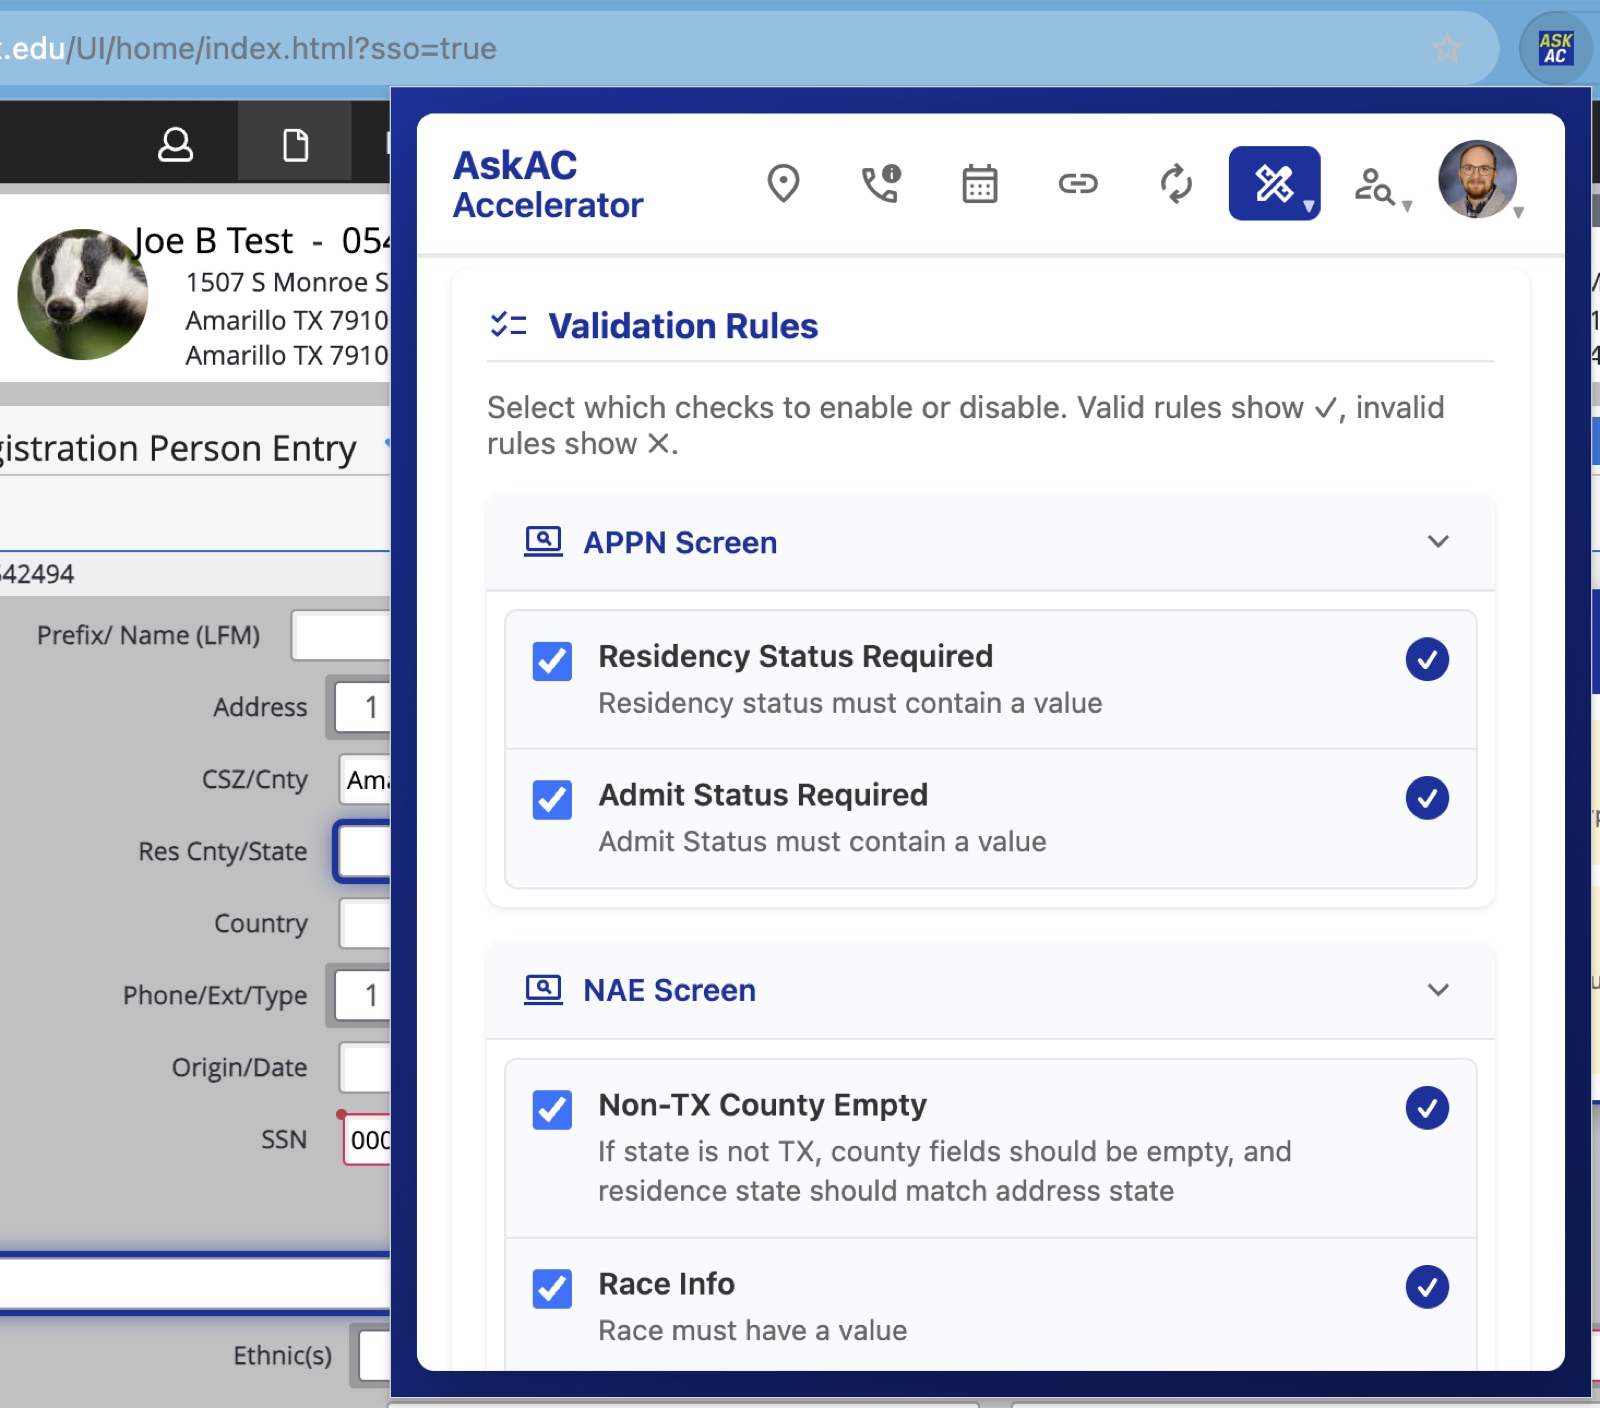Open the location pin tool in AskAC
Viewport: 1600px width, 1408px height.
[x=783, y=183]
